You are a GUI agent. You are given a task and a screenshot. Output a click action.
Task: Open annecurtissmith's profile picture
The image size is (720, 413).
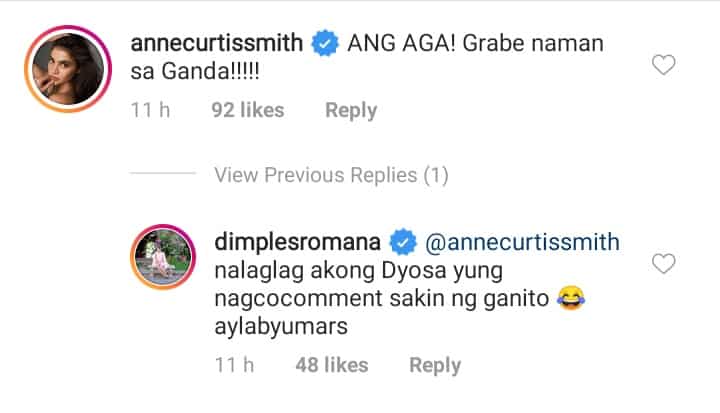[x=68, y=69]
